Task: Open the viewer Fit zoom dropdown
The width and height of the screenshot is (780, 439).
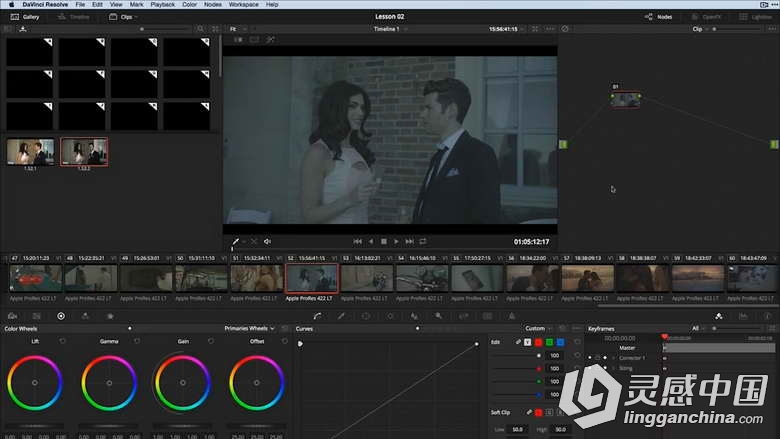Action: click(238, 29)
